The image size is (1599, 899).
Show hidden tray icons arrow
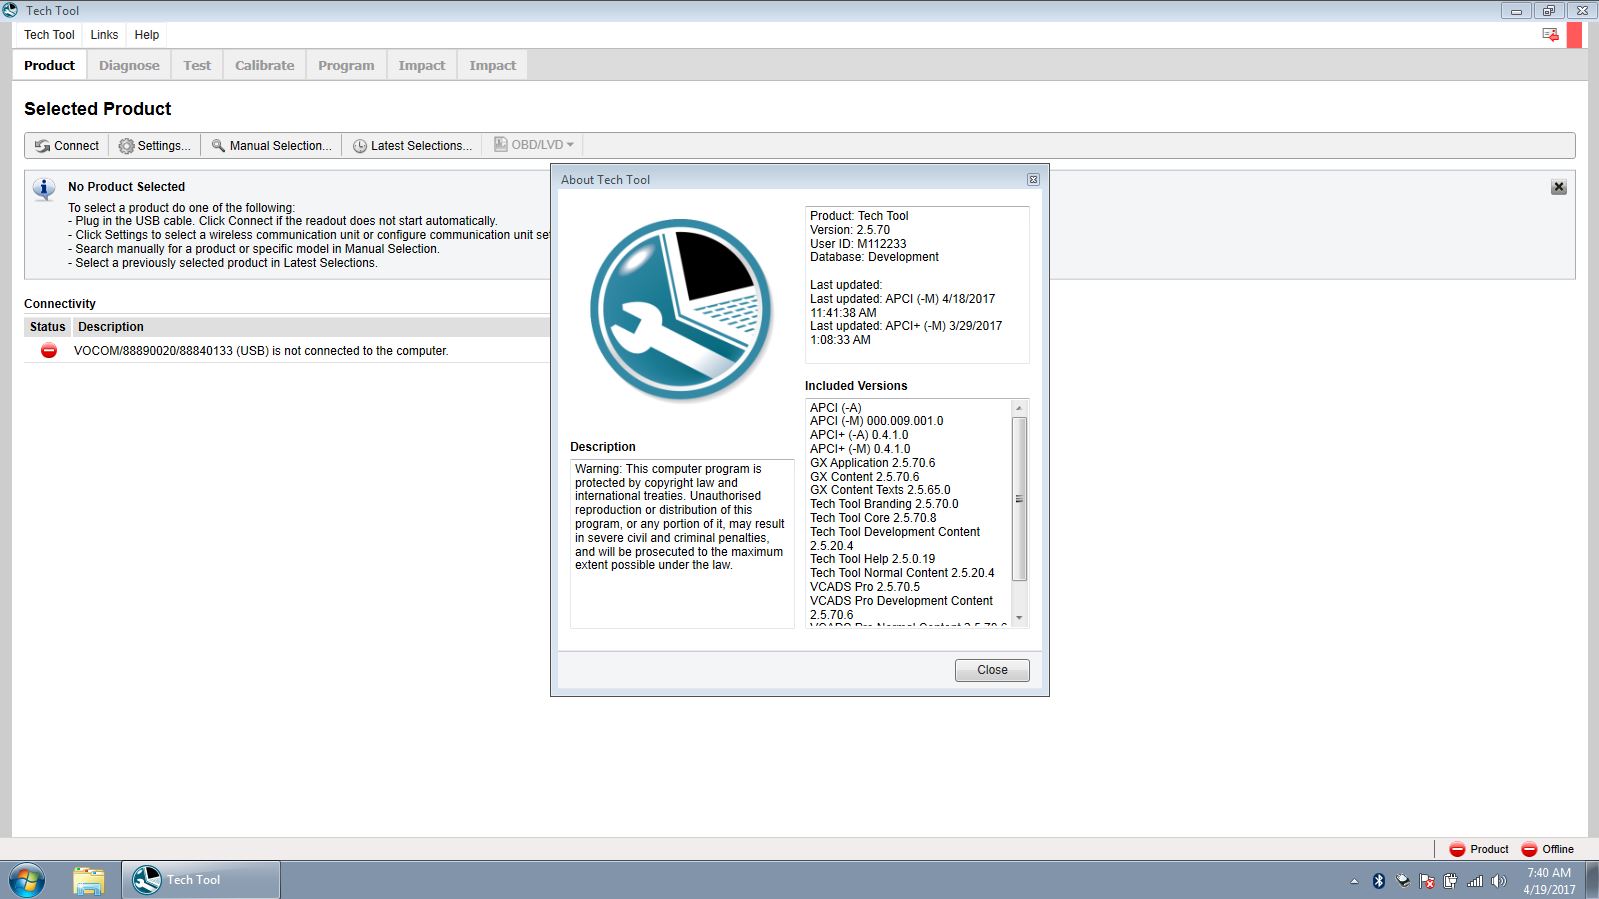coord(1354,881)
